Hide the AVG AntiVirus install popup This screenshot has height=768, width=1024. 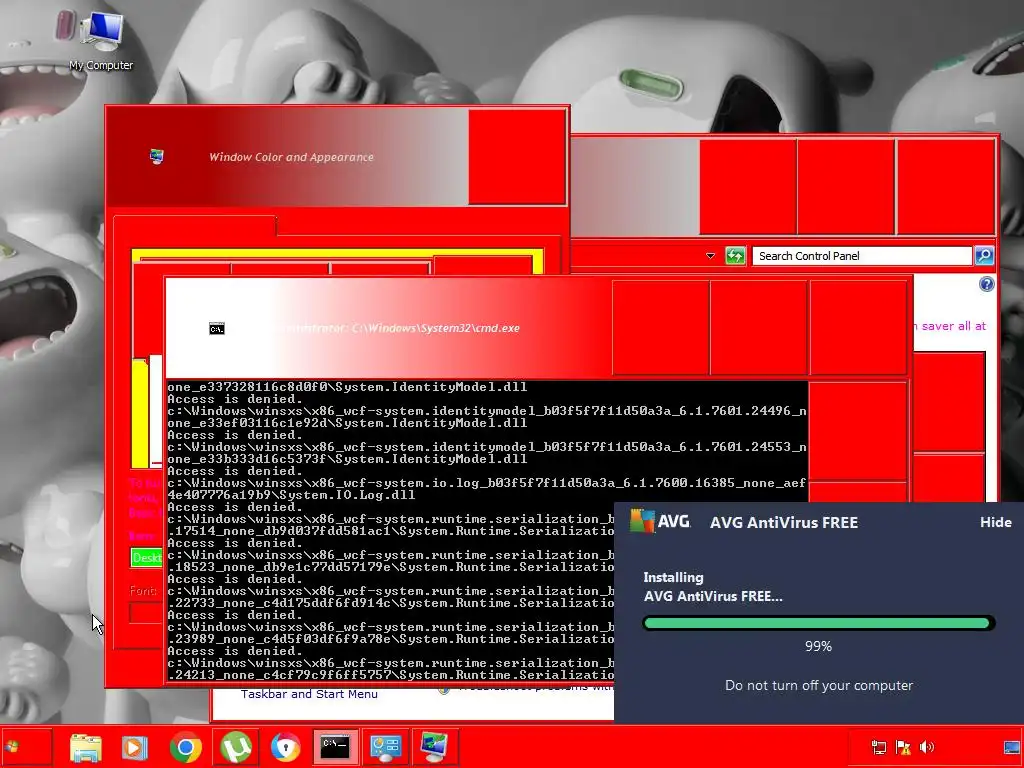click(995, 522)
